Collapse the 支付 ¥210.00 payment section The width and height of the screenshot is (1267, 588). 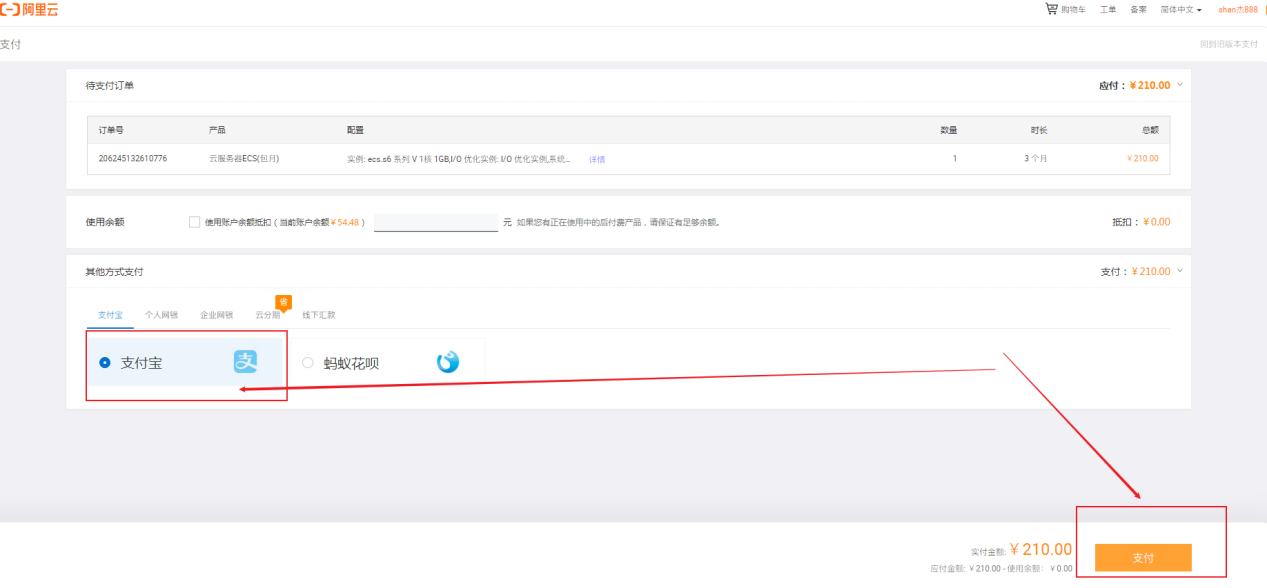1180,270
